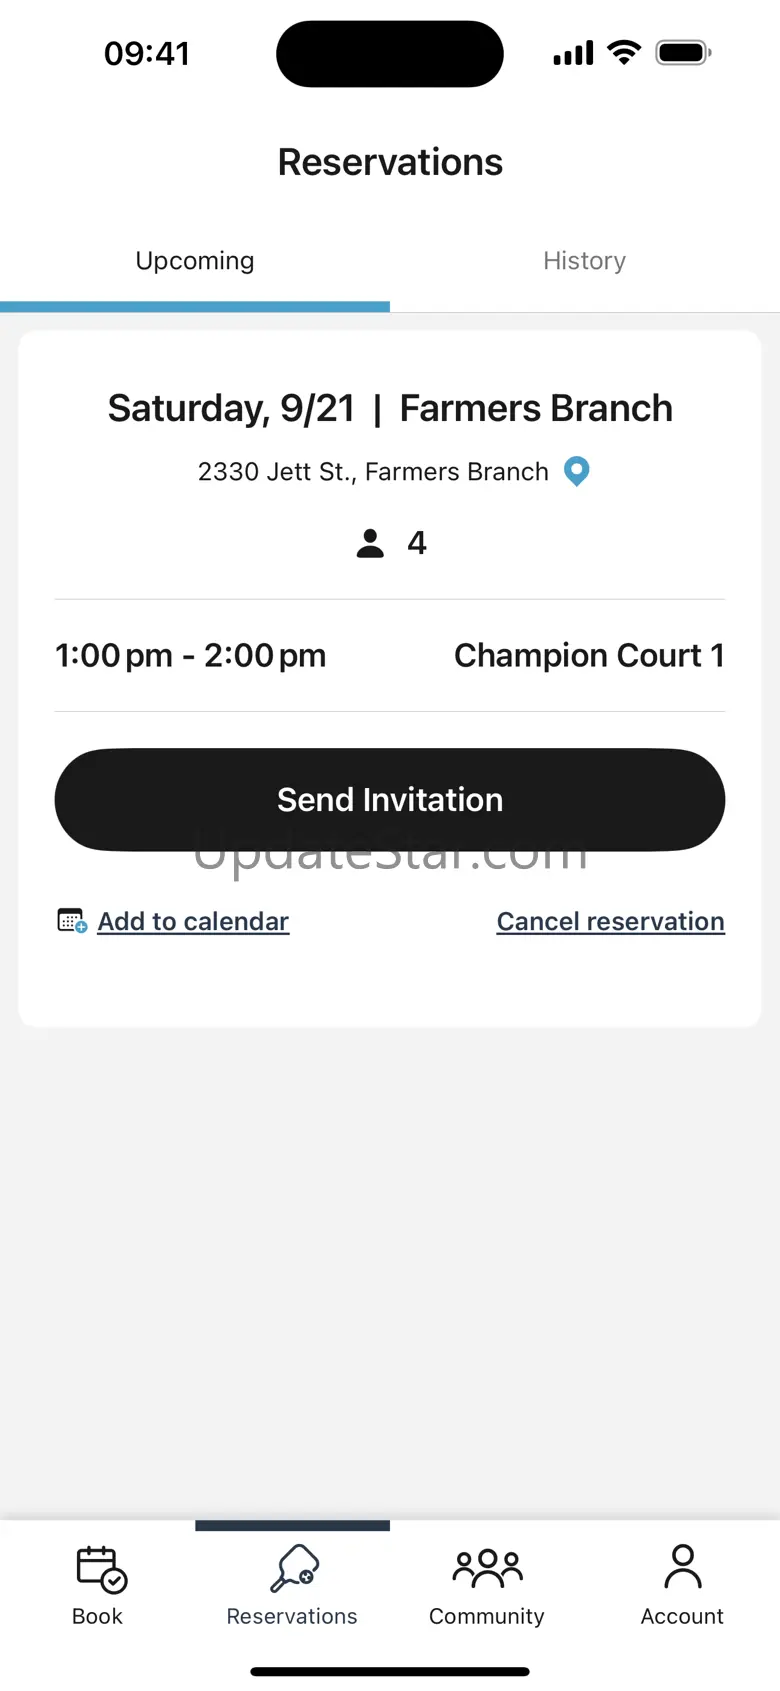
Task: Tap the cellular signal bars icon
Action: pyautogui.click(x=573, y=53)
